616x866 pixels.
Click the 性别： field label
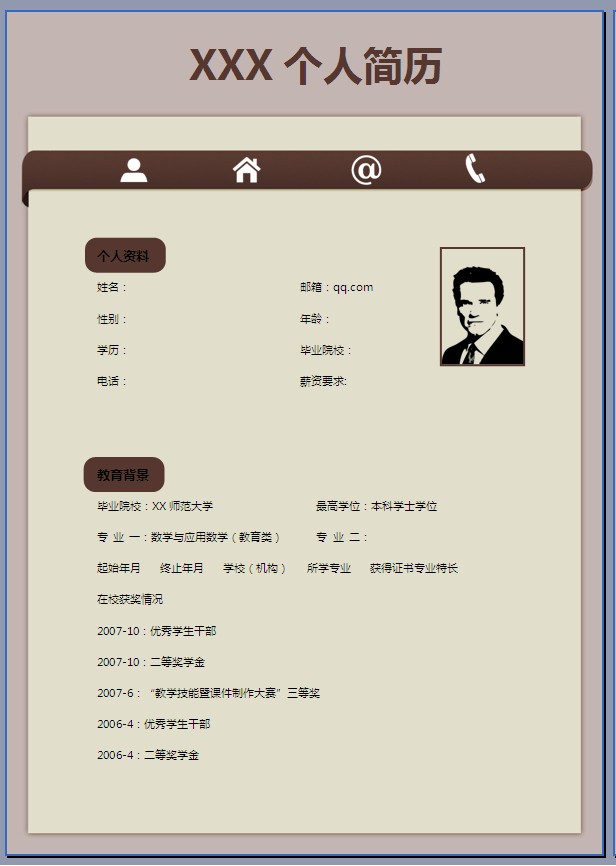coord(112,319)
